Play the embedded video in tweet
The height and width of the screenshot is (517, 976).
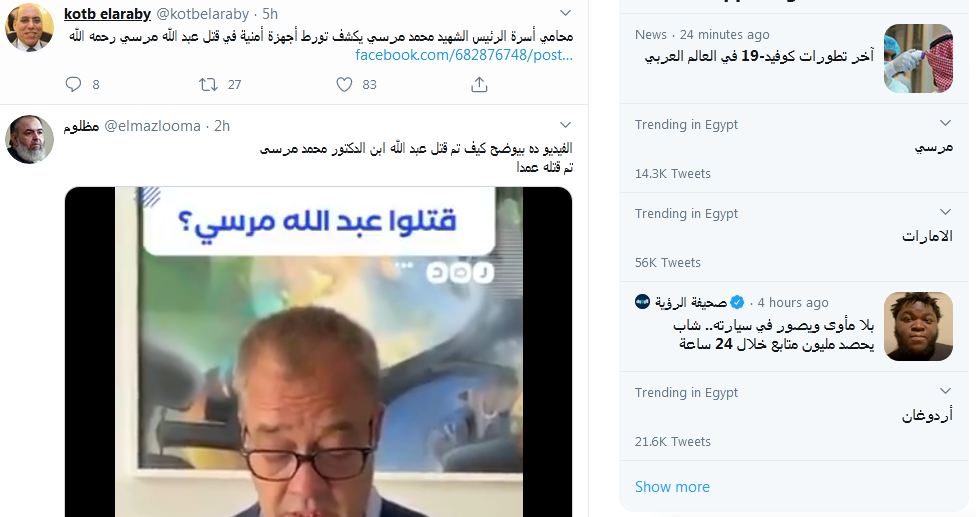tap(318, 352)
